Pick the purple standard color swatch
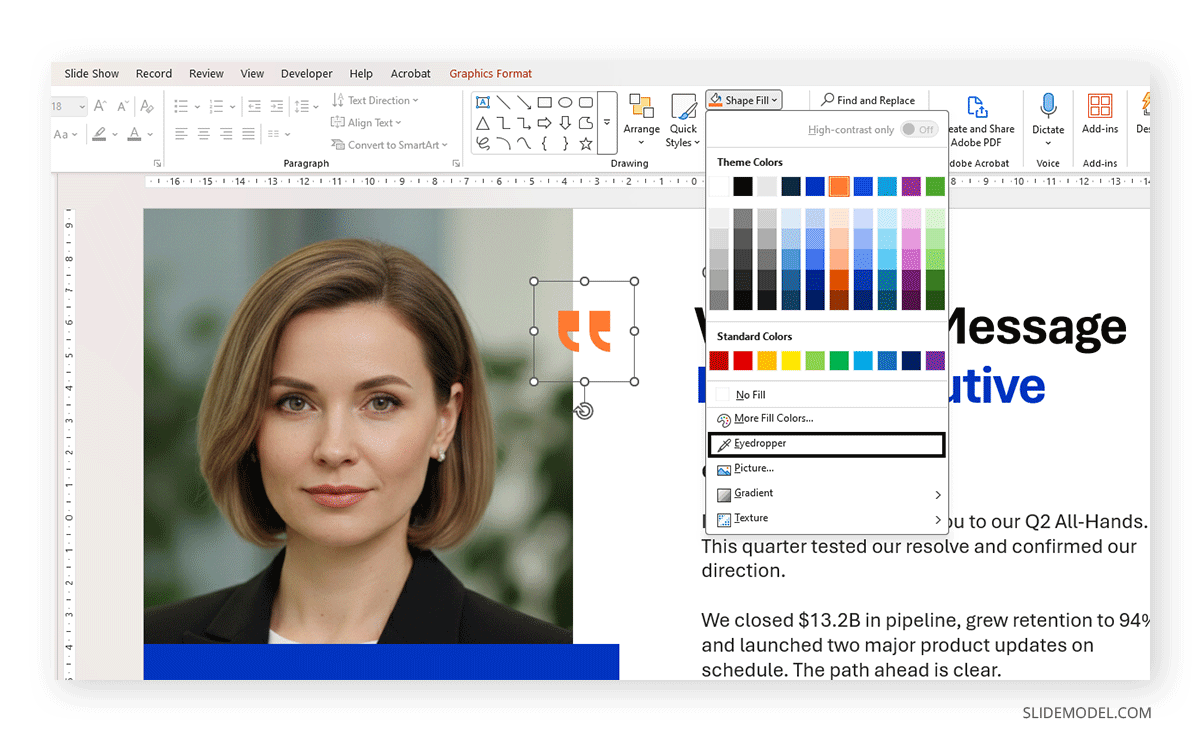This screenshot has width=1200, height=743. point(935,360)
